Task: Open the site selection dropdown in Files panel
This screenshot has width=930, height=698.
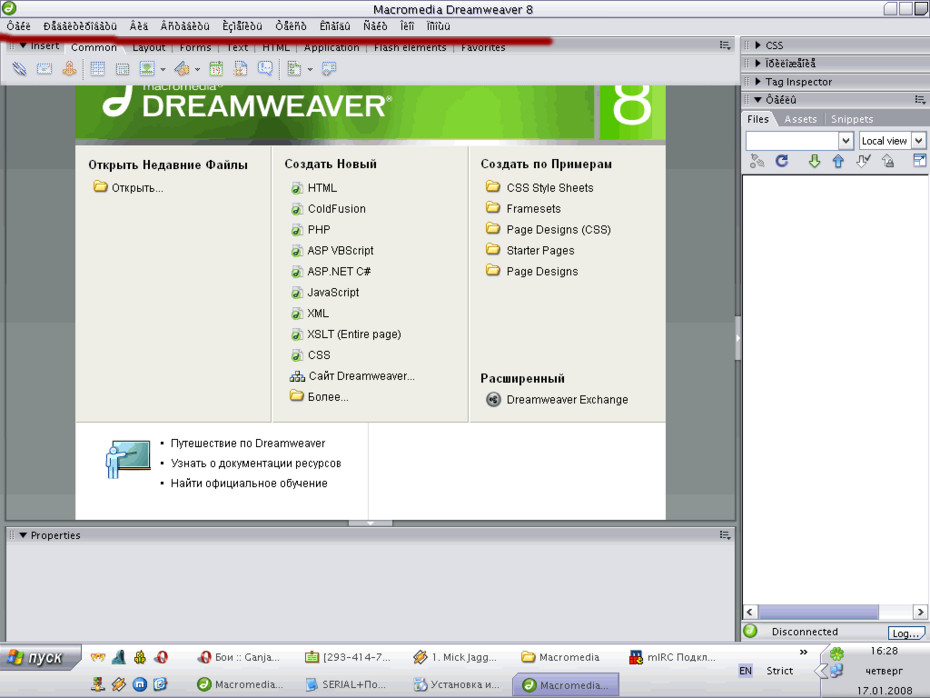Action: point(846,141)
